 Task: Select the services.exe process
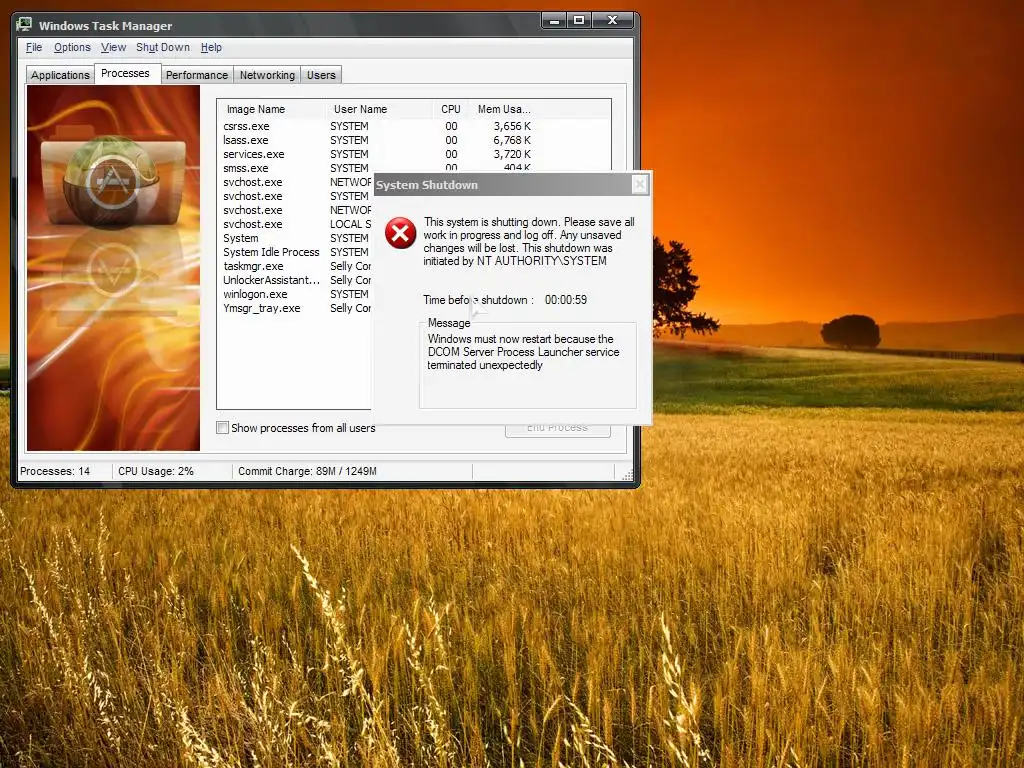tap(253, 154)
